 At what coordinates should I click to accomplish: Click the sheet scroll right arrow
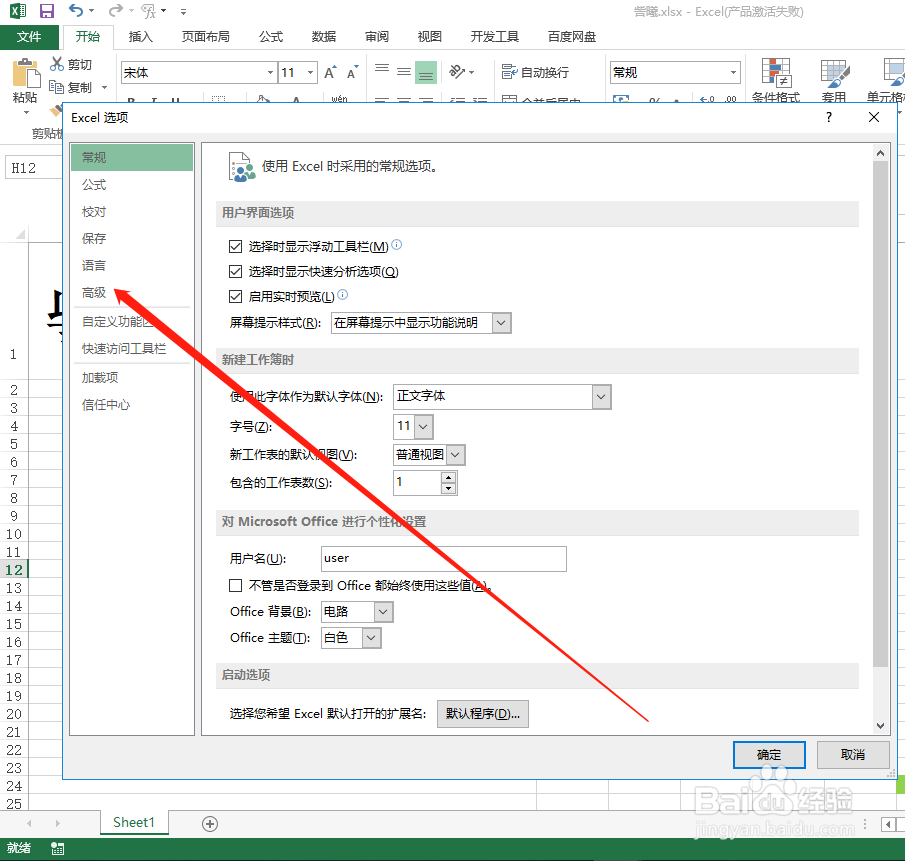pos(57,823)
